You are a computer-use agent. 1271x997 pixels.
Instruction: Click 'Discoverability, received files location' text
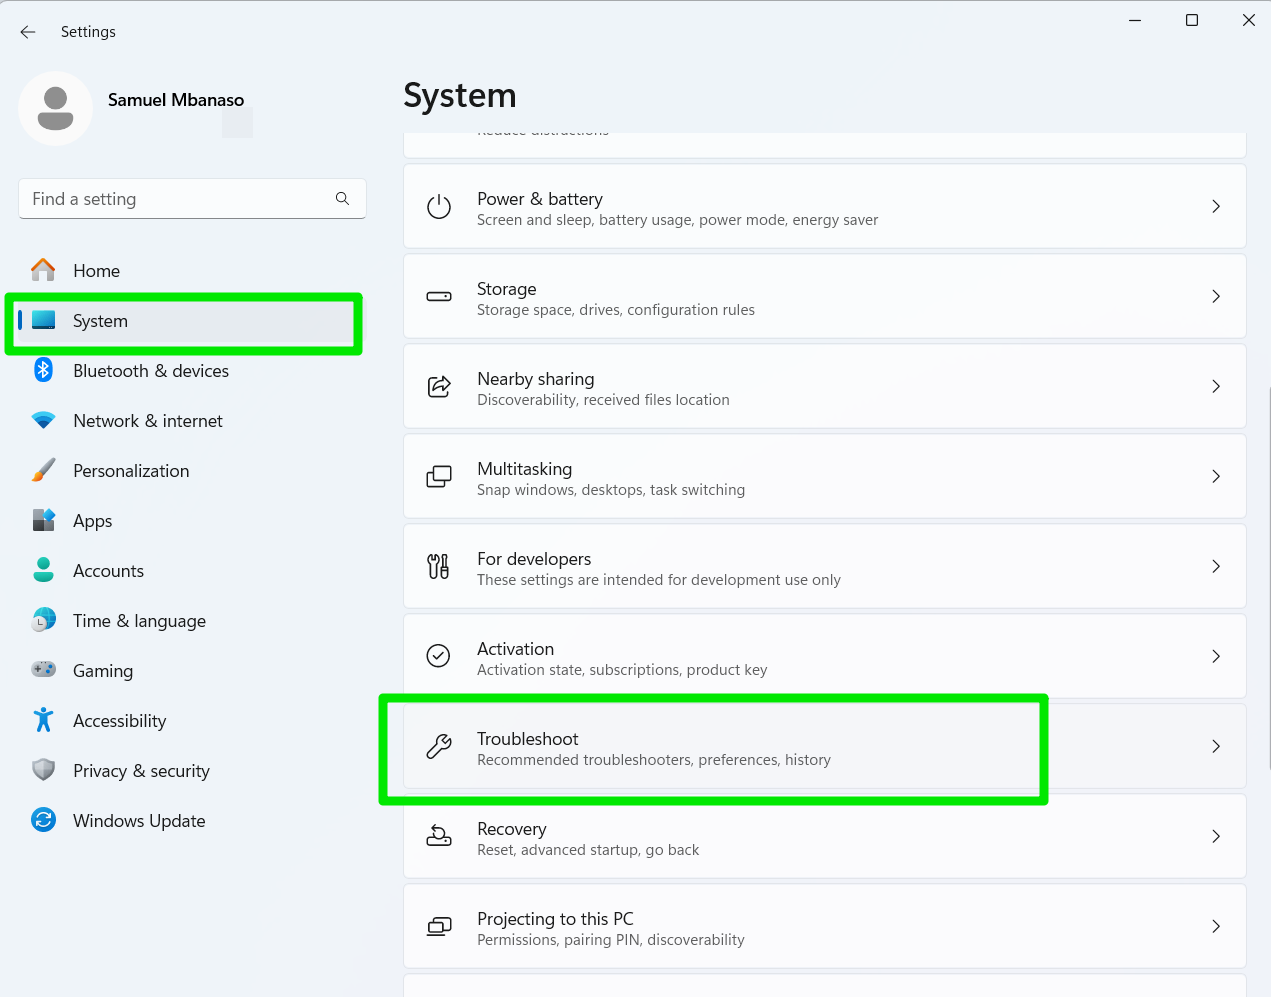point(603,400)
